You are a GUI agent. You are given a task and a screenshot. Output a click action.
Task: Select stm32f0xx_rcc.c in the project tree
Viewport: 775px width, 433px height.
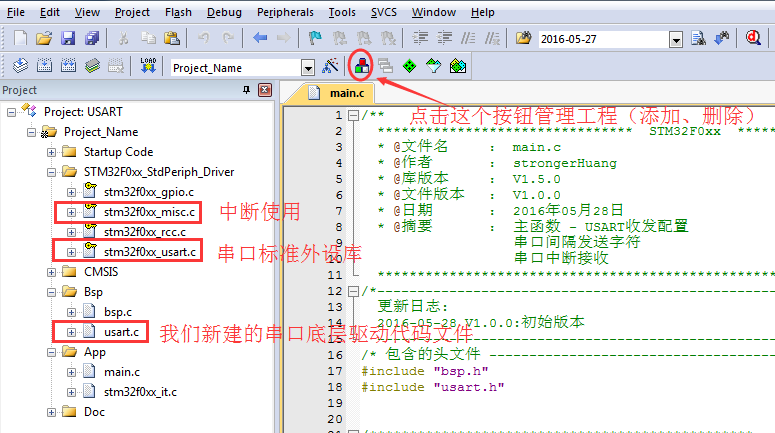145,232
